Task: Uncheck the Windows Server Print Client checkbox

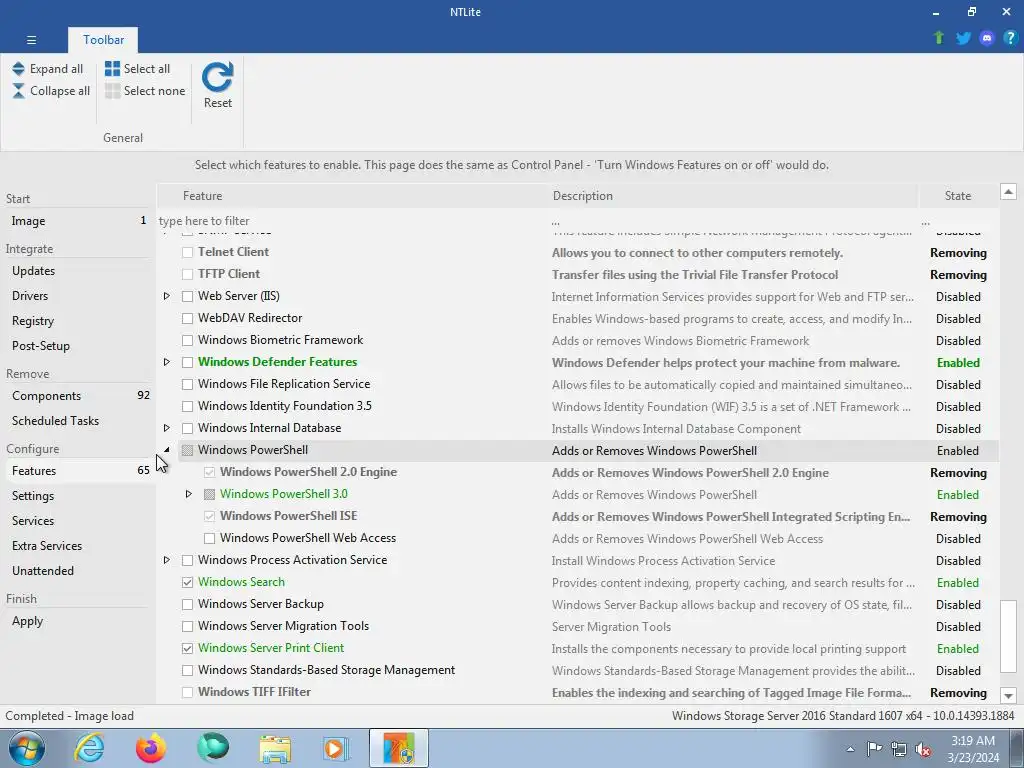Action: [187, 648]
